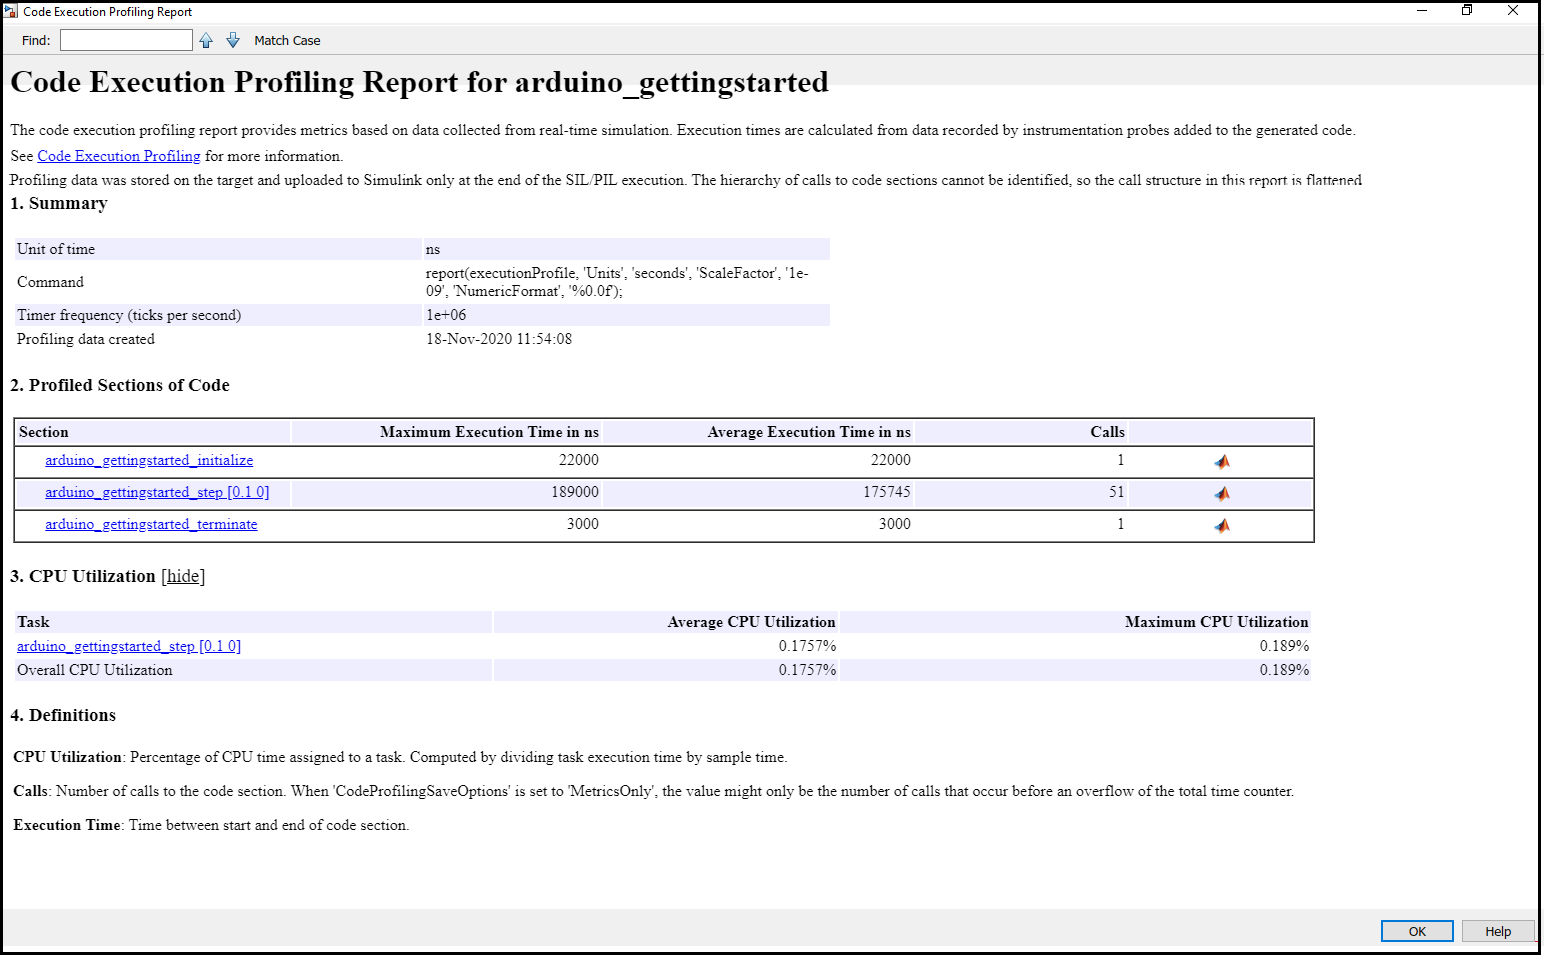Click the report title heading
Viewport: 1544px width, 956px height.
(420, 82)
